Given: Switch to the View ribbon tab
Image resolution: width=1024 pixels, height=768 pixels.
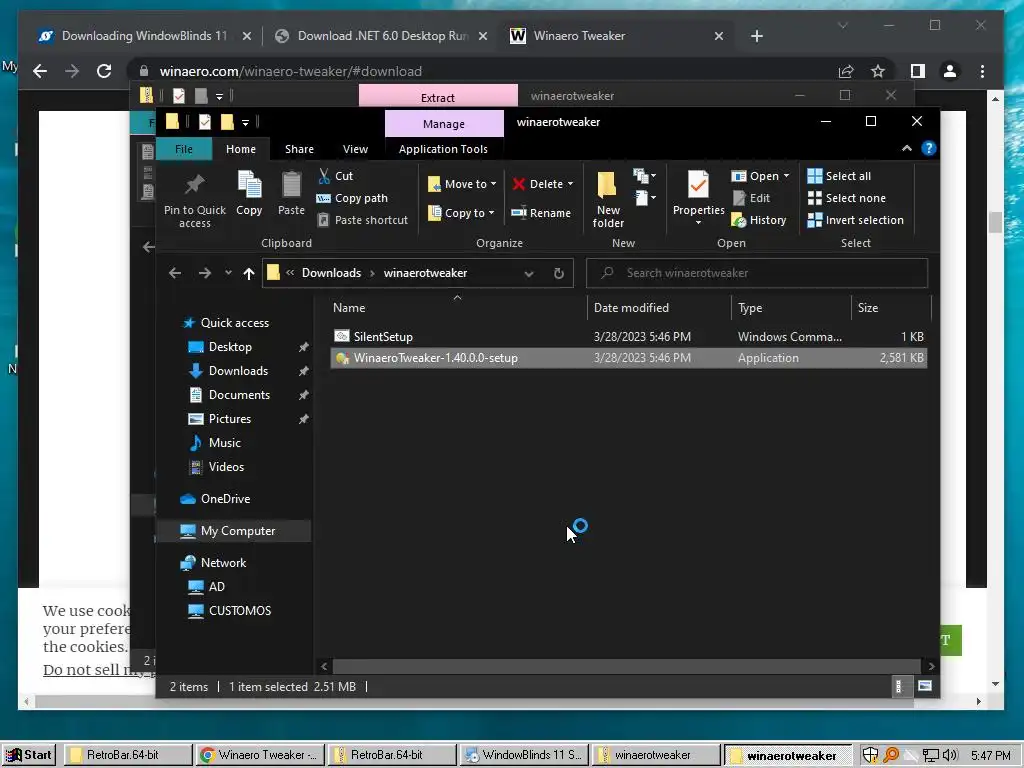Looking at the screenshot, I should point(355,149).
